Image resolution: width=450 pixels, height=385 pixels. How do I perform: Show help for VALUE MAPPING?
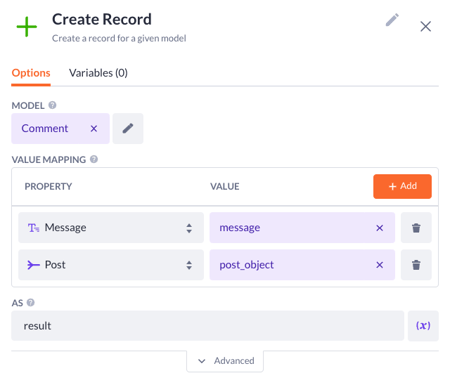point(94,159)
